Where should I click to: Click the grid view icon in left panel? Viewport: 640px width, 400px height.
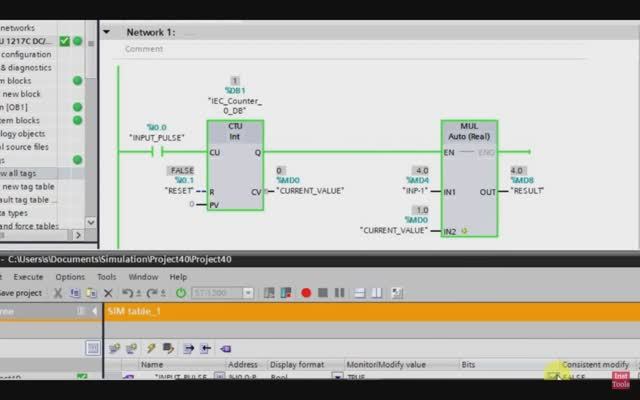tap(93, 348)
